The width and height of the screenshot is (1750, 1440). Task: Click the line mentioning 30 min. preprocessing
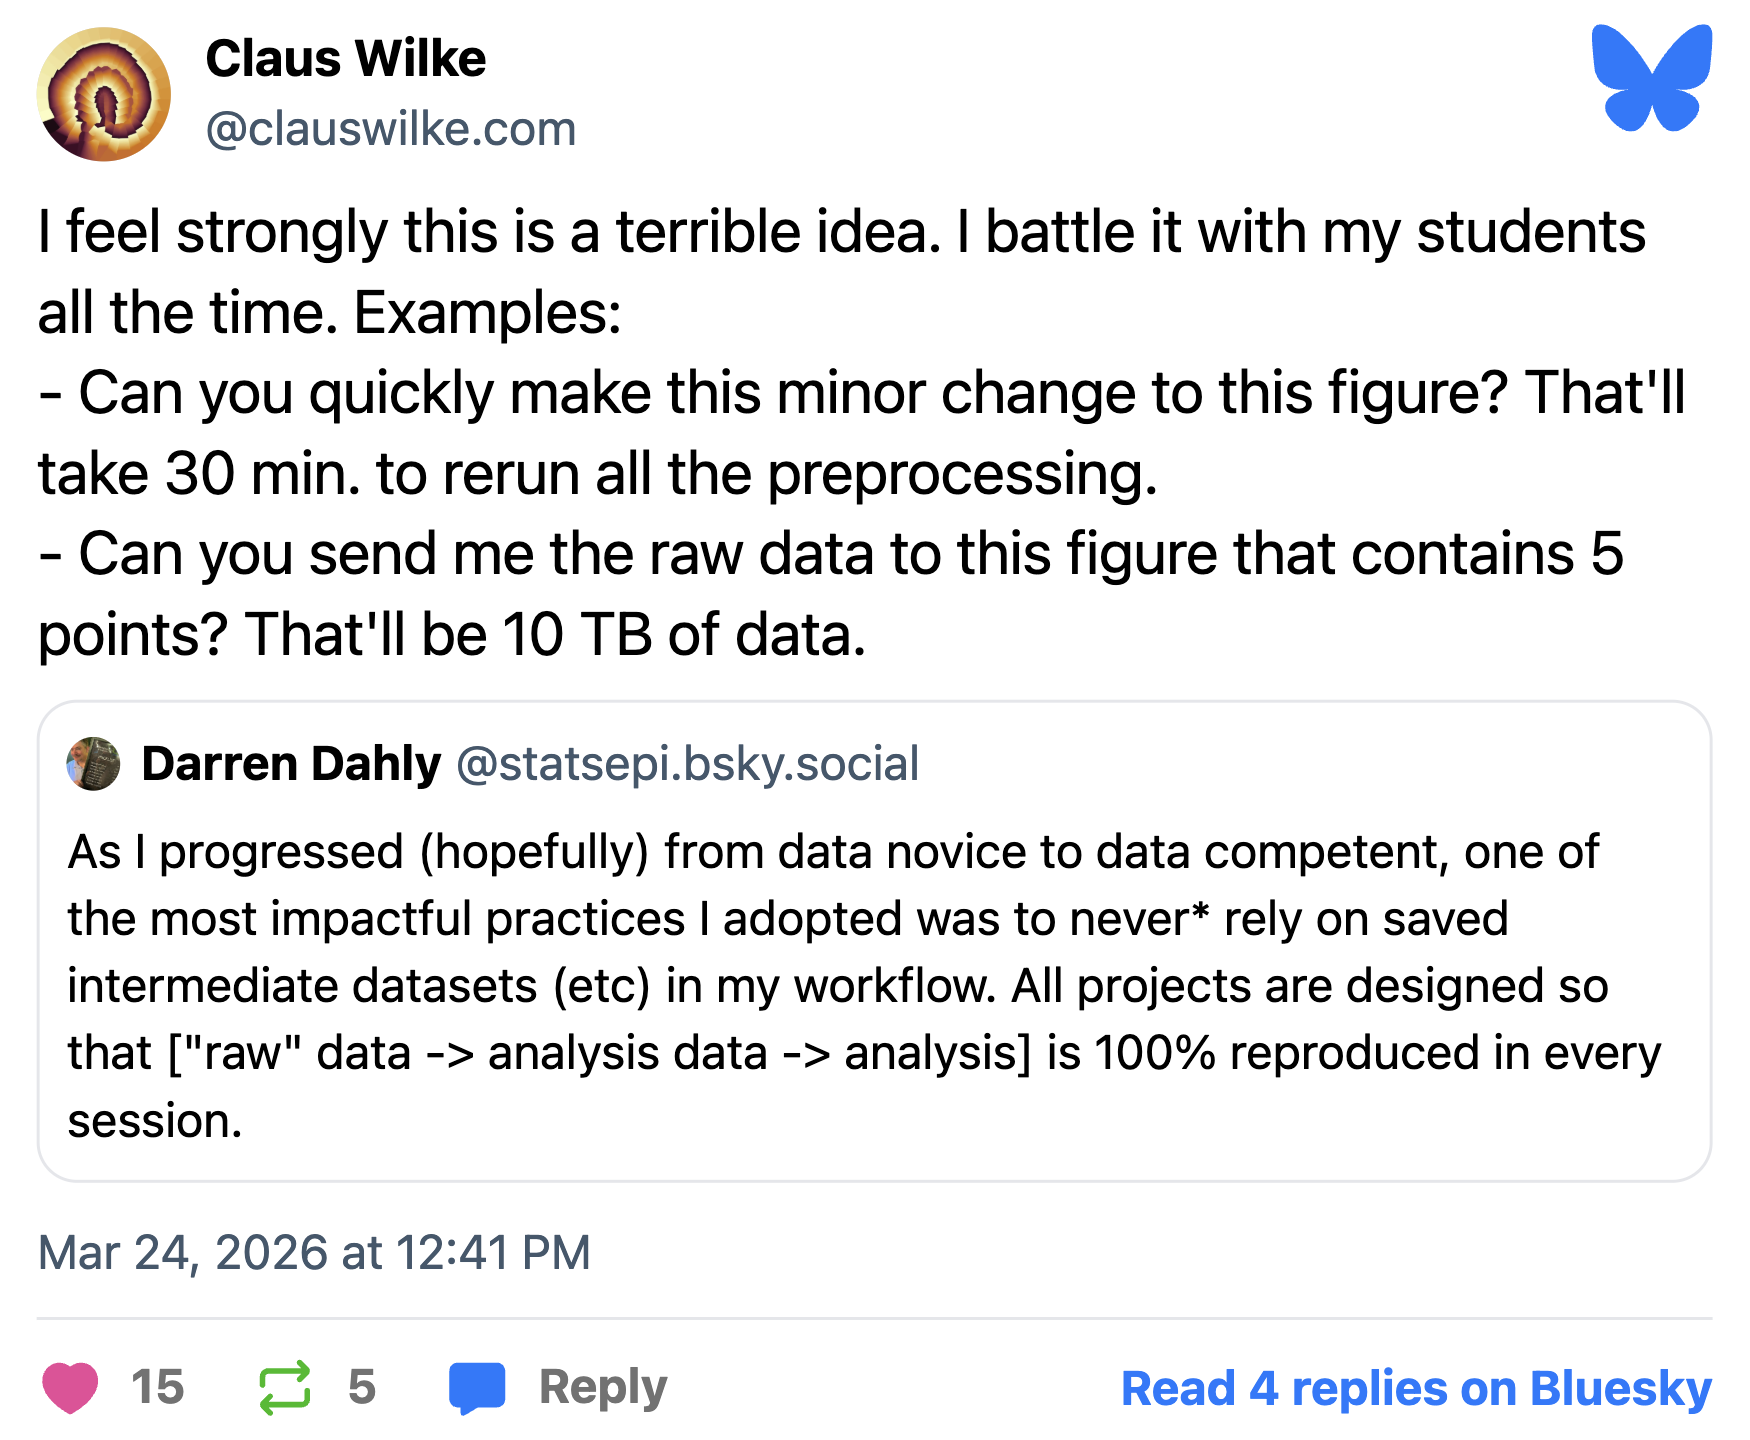pos(598,473)
